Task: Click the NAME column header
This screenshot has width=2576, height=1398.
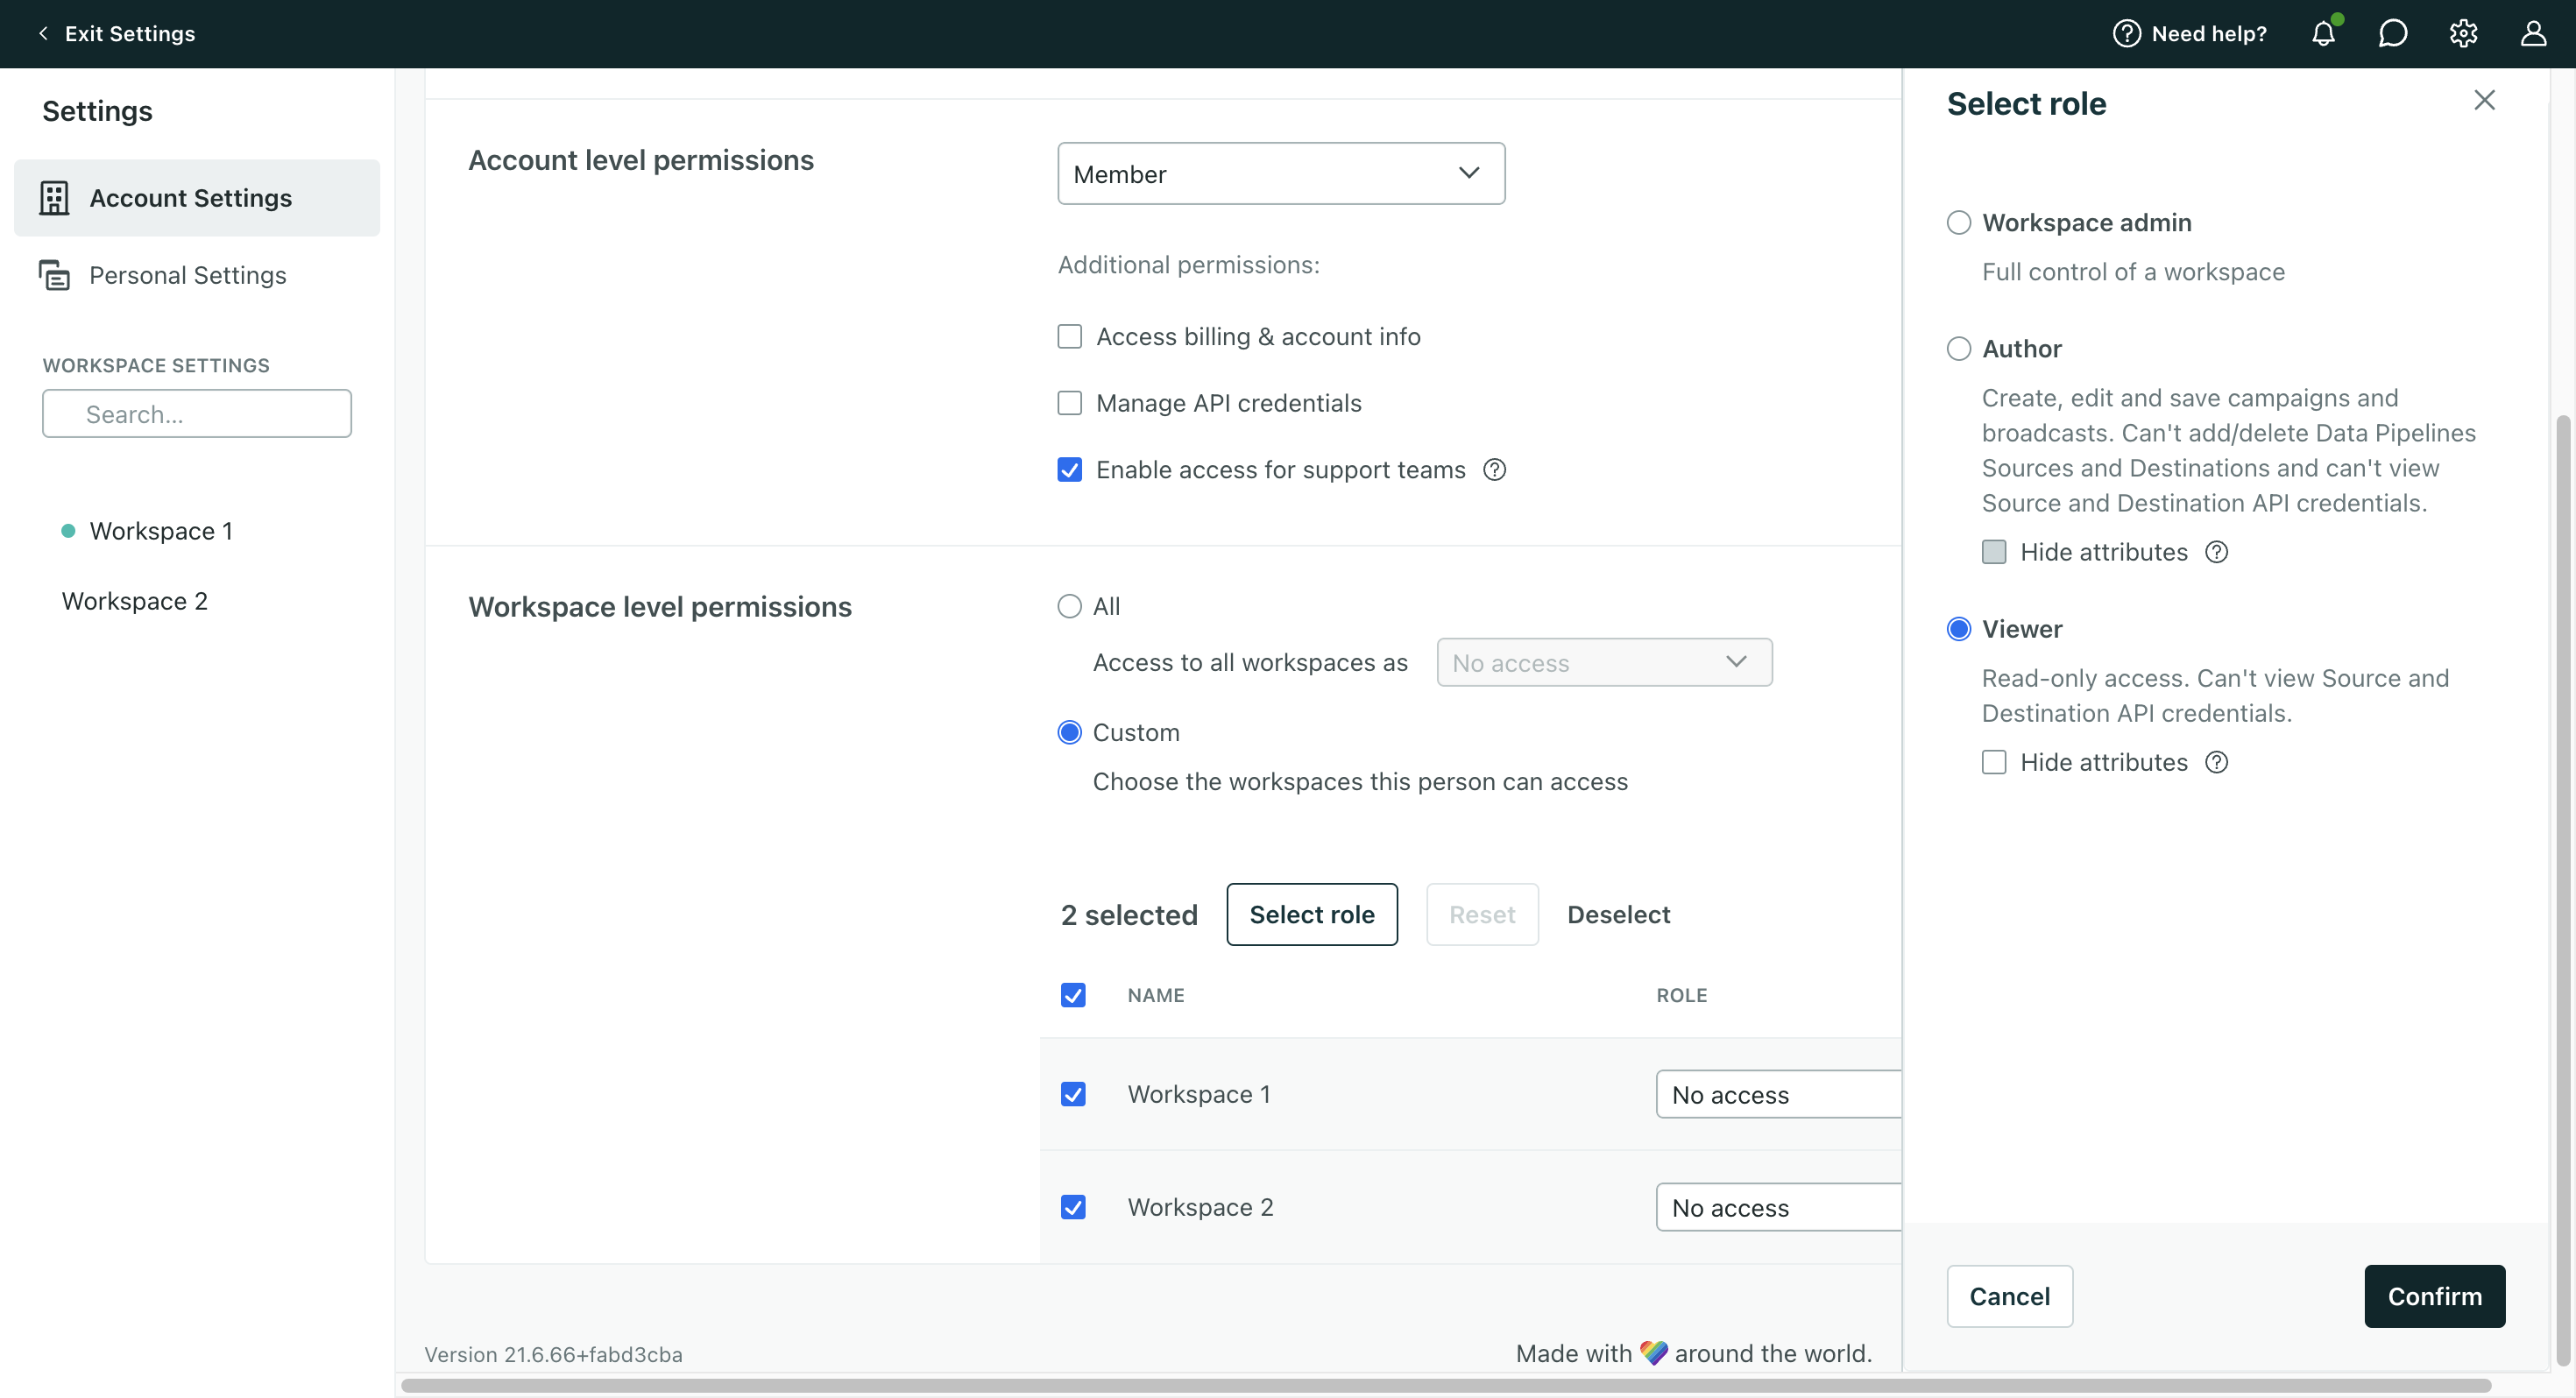Action: pos(1156,995)
